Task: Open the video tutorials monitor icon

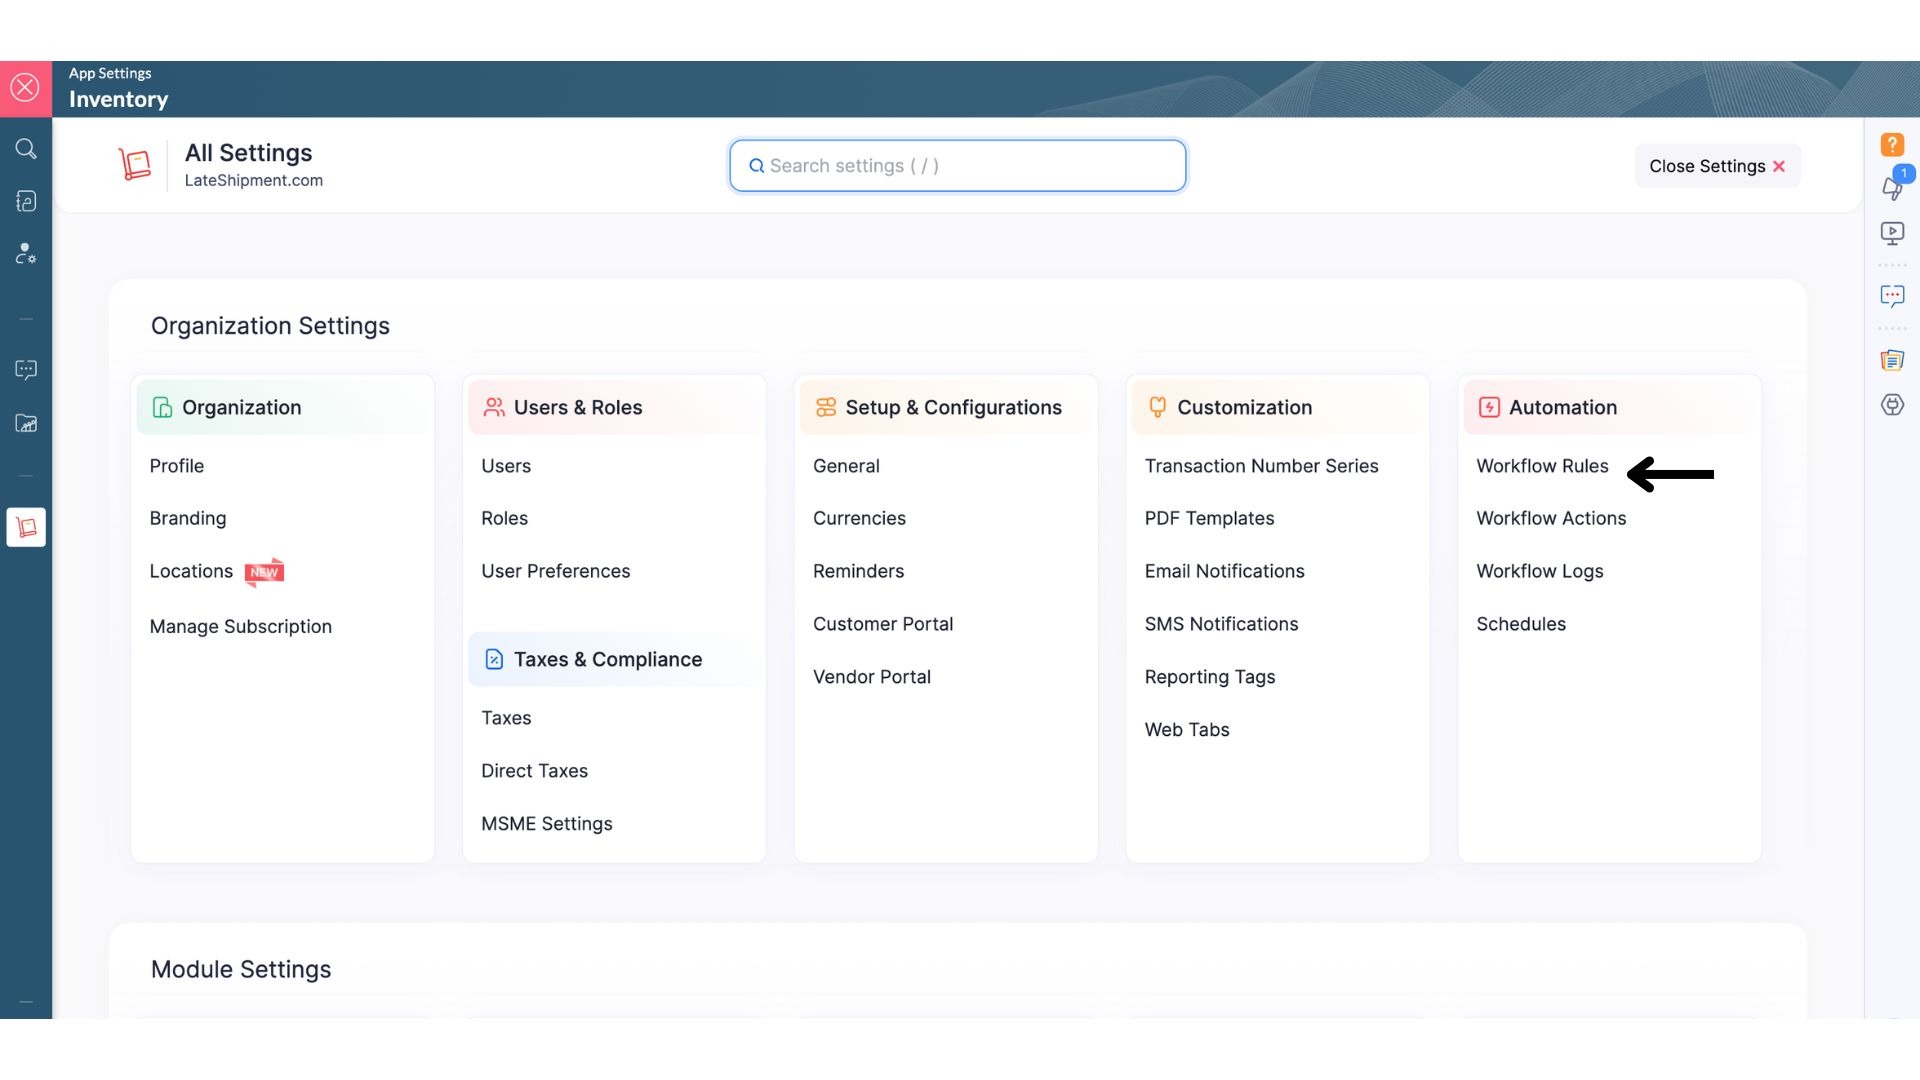Action: pyautogui.click(x=1892, y=234)
